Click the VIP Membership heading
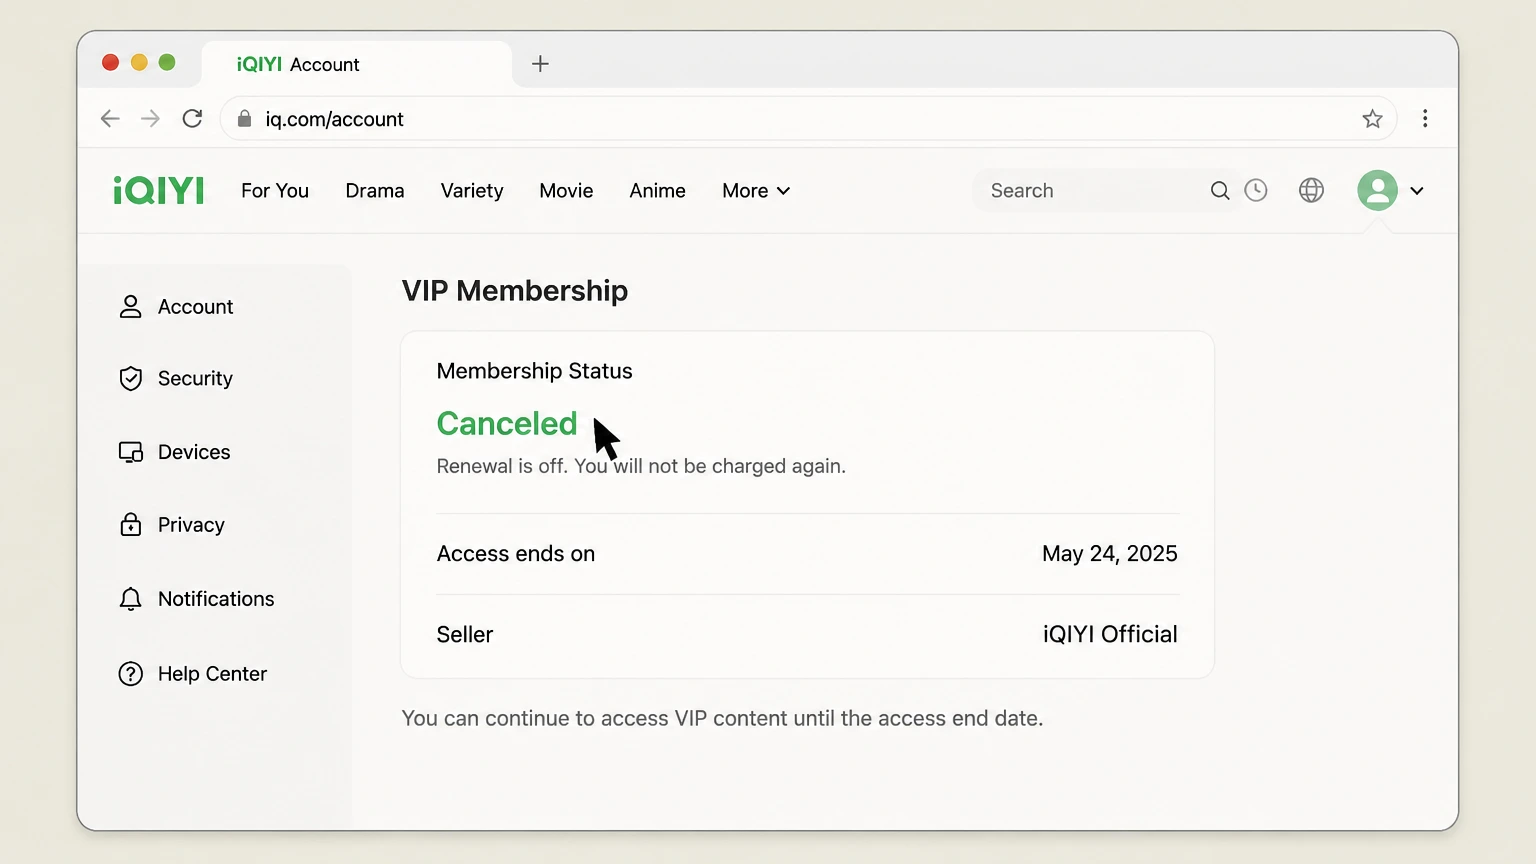The width and height of the screenshot is (1536, 864). (x=515, y=291)
